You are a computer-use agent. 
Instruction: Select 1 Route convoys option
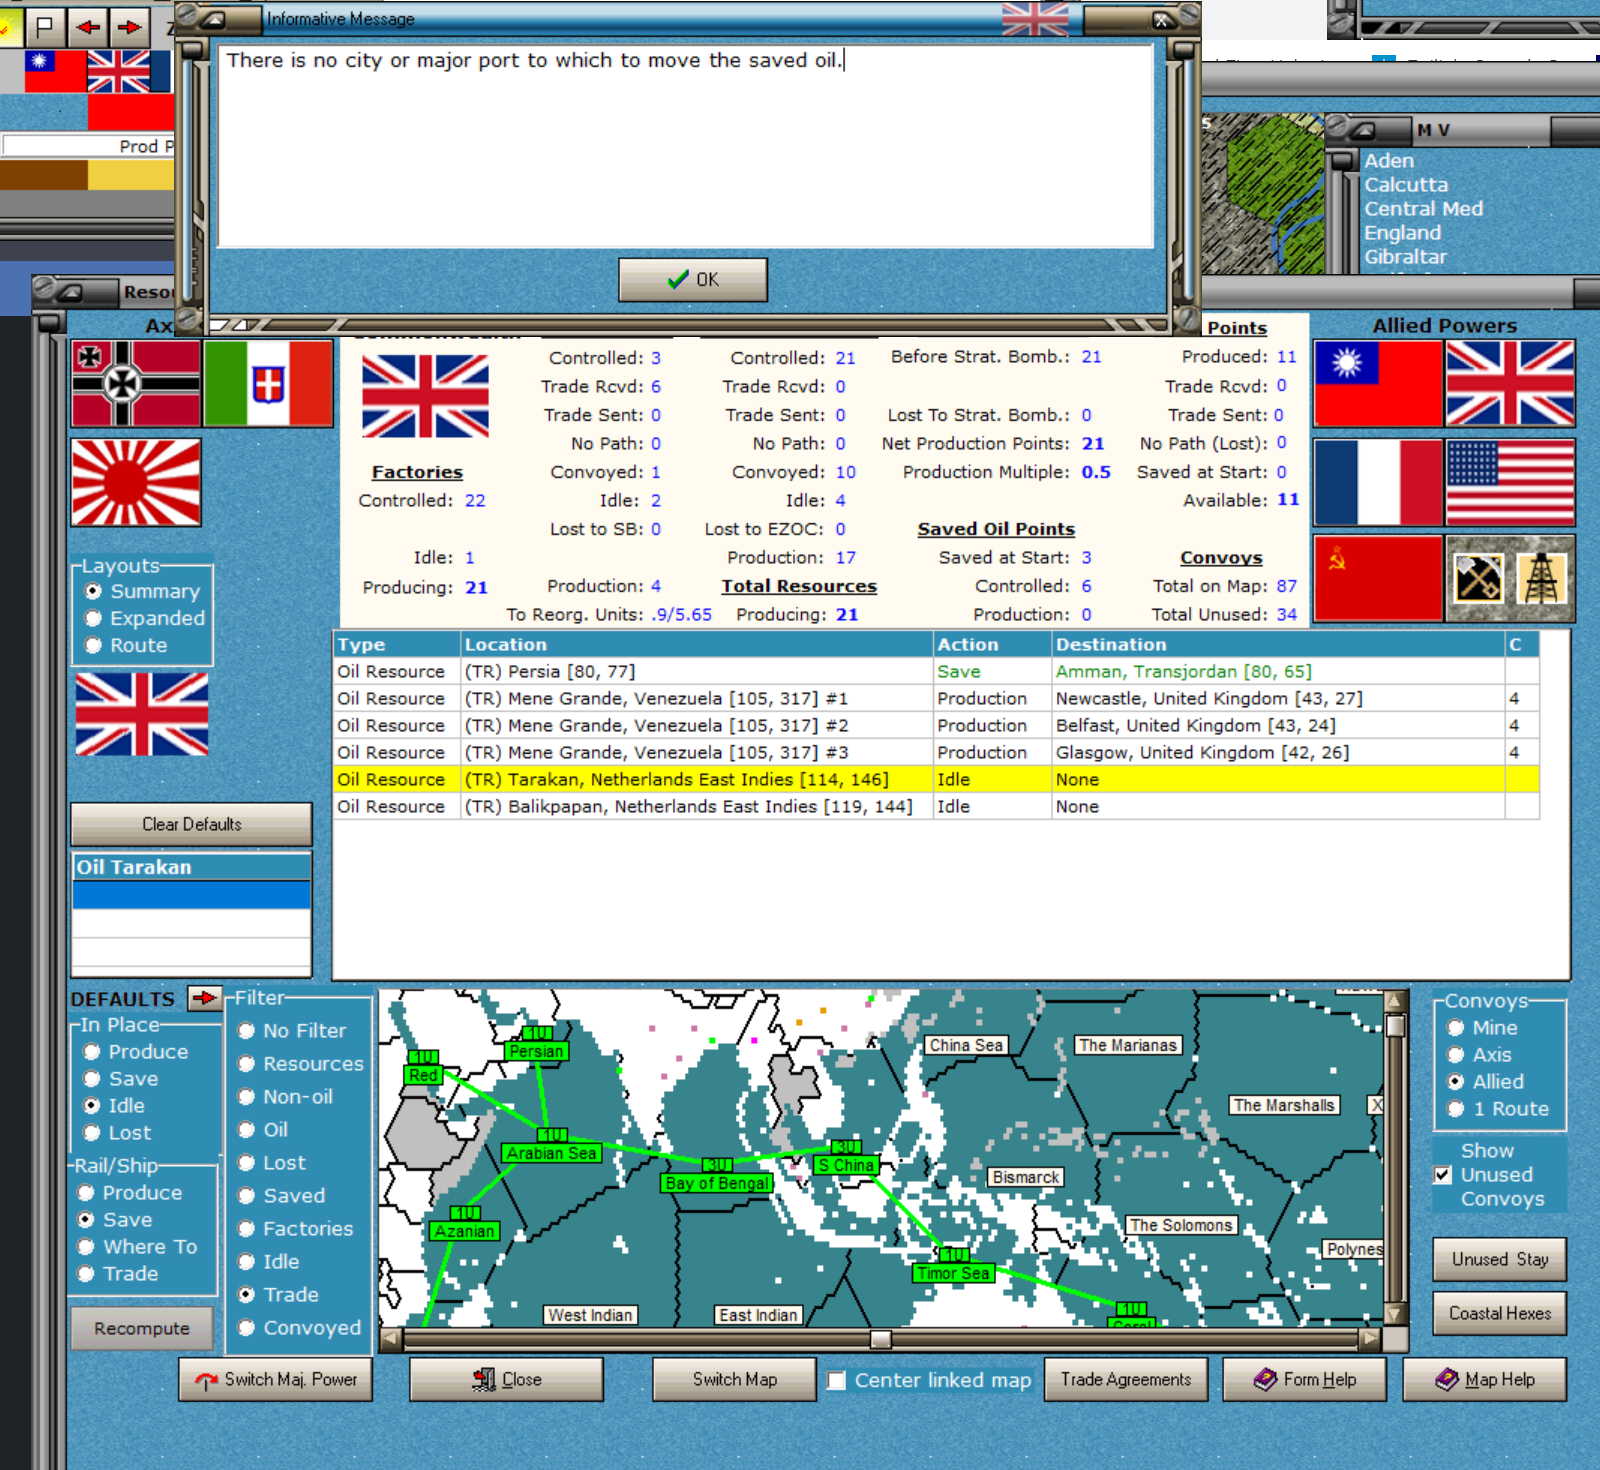click(x=1499, y=1108)
